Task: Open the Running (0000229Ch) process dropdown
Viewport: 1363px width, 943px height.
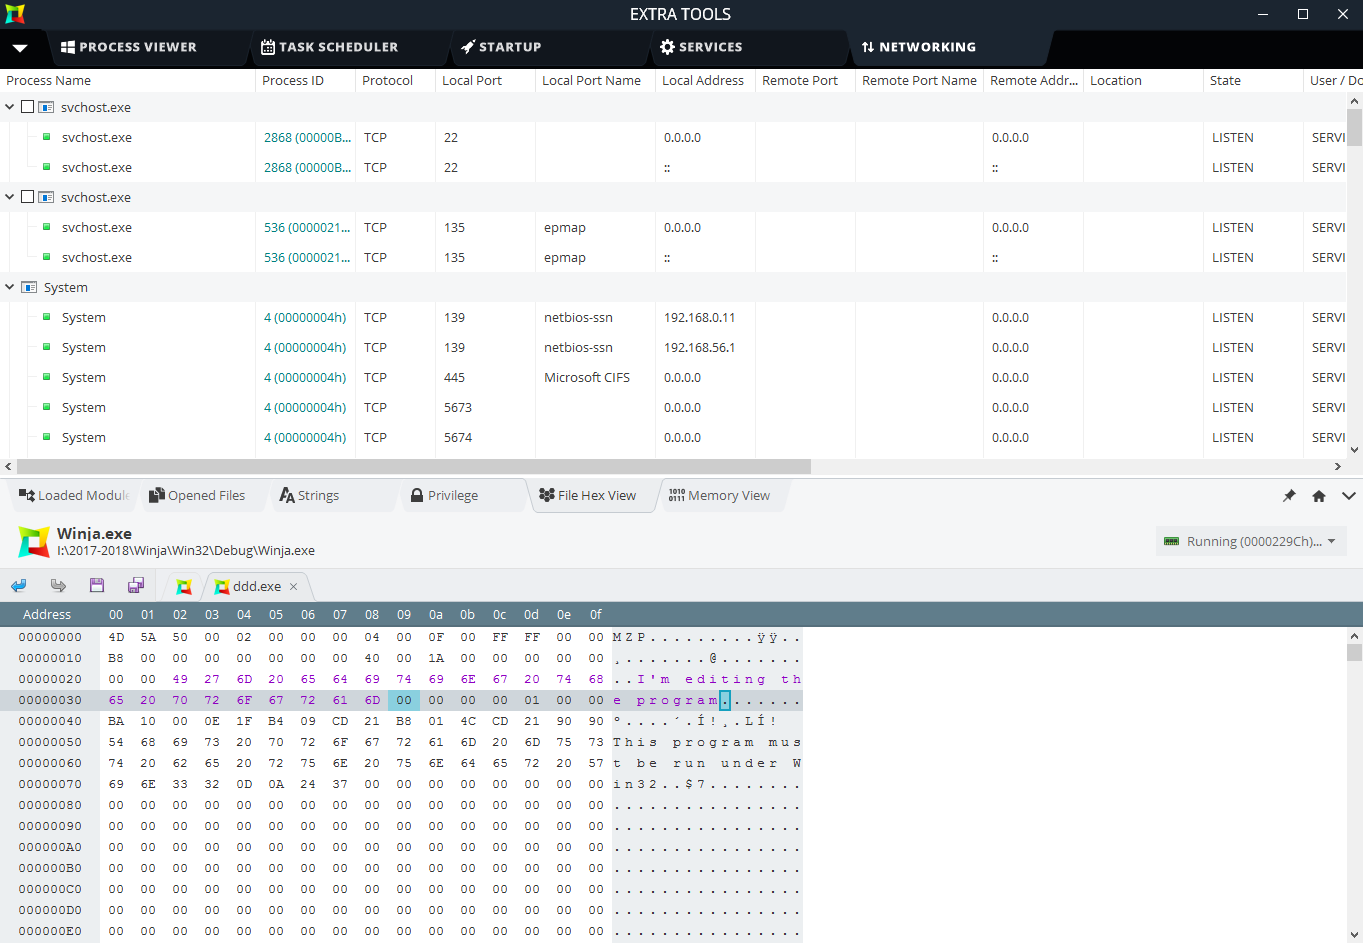Action: pos(1251,541)
